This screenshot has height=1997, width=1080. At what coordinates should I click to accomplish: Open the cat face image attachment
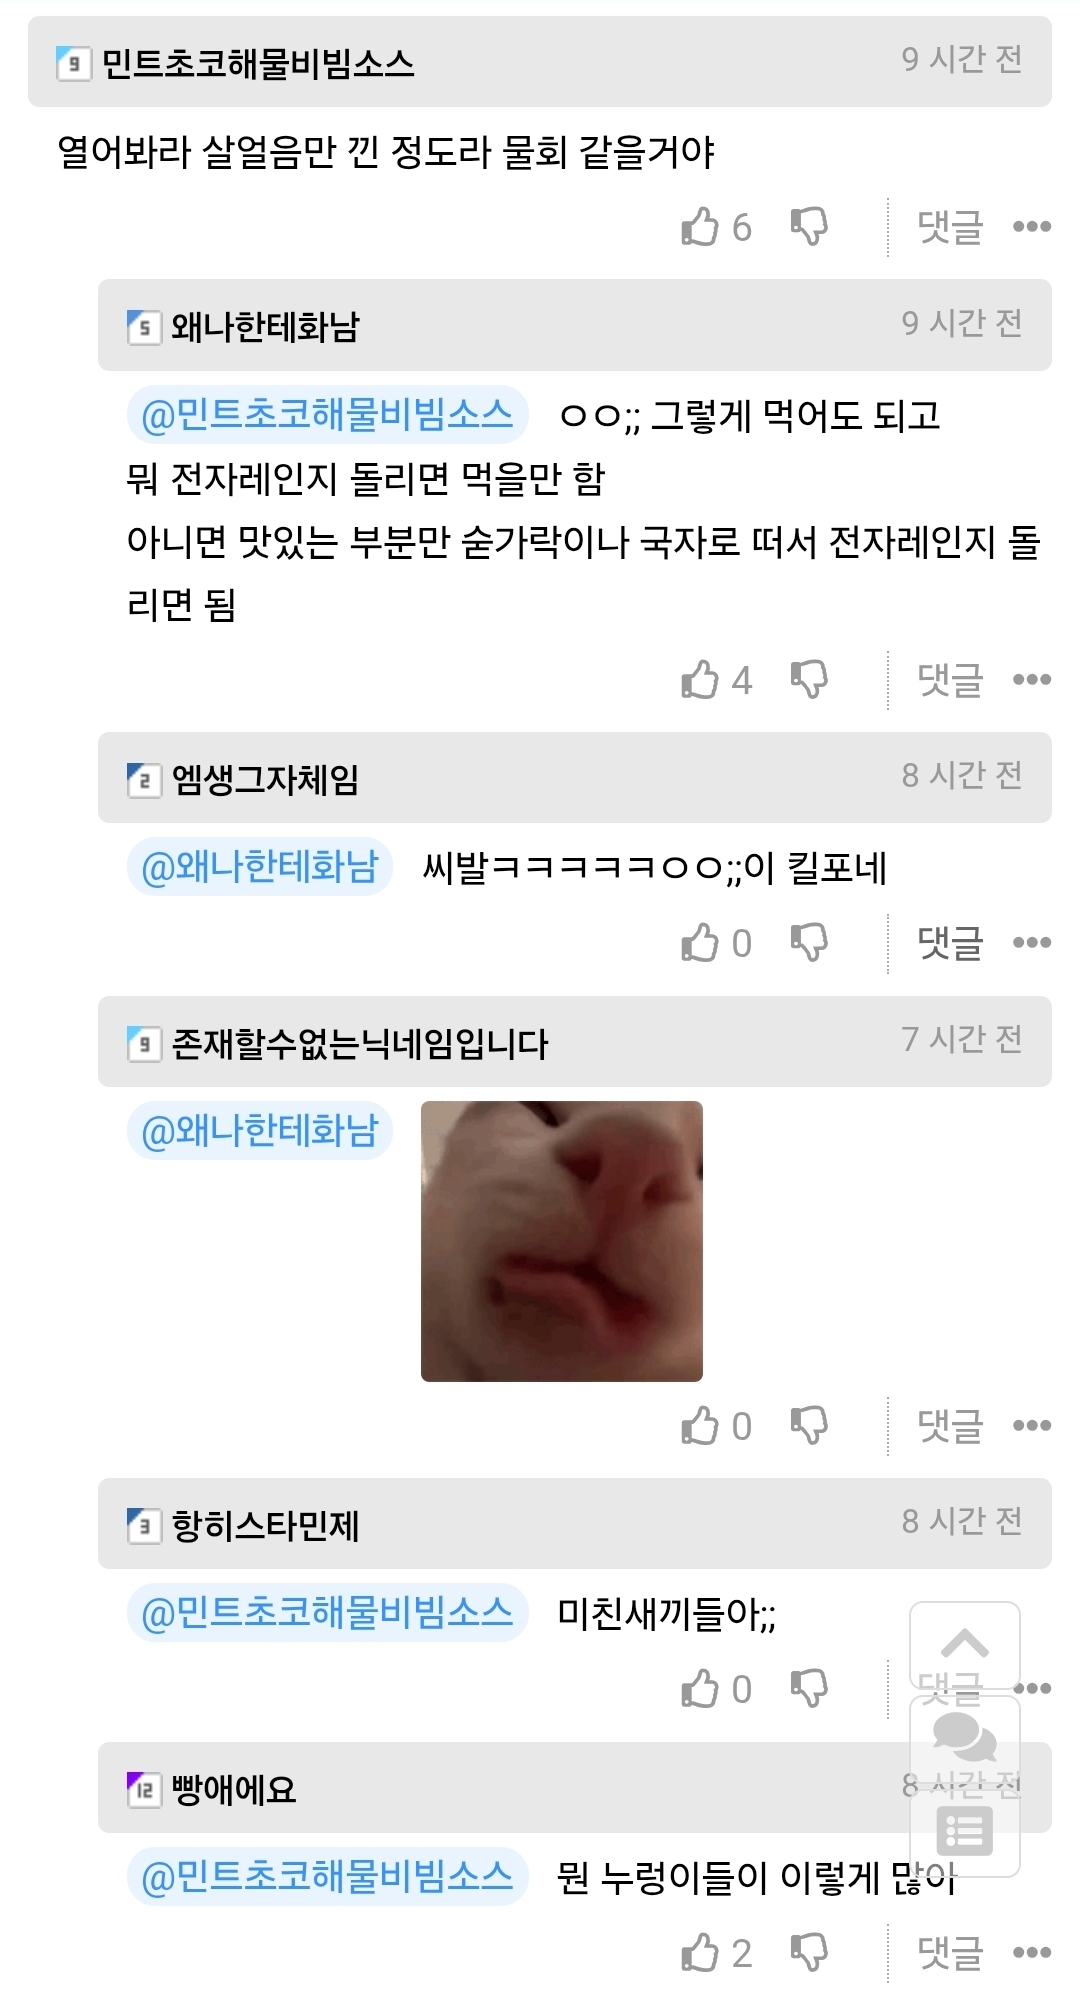click(x=562, y=1241)
